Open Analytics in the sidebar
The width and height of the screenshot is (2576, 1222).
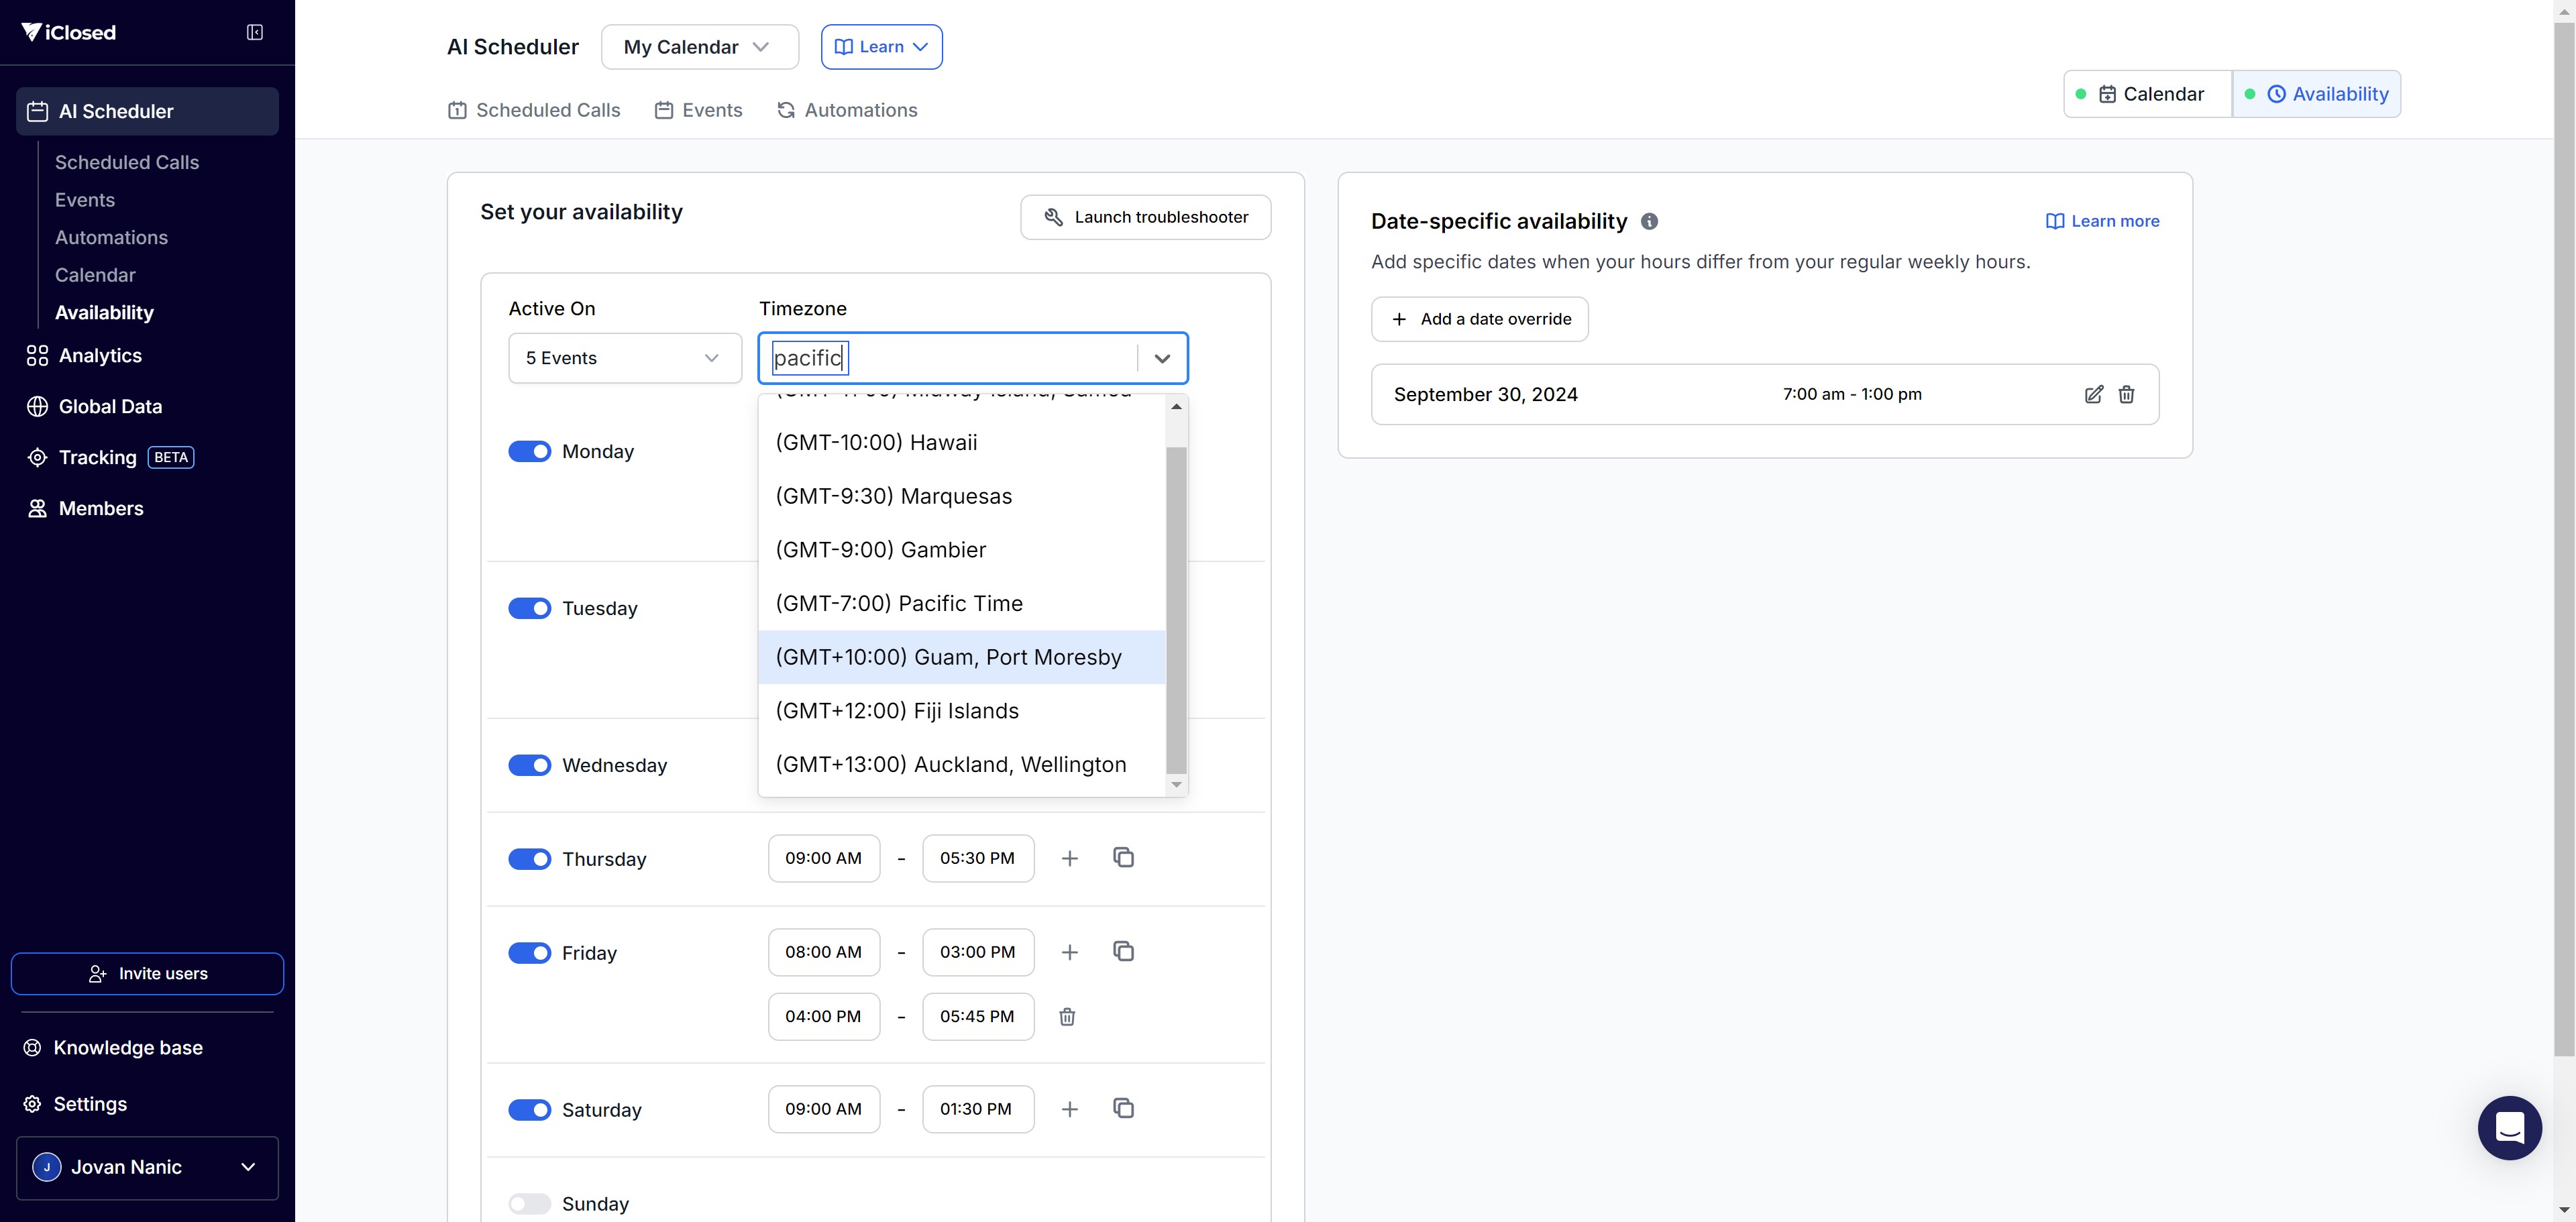[100, 355]
